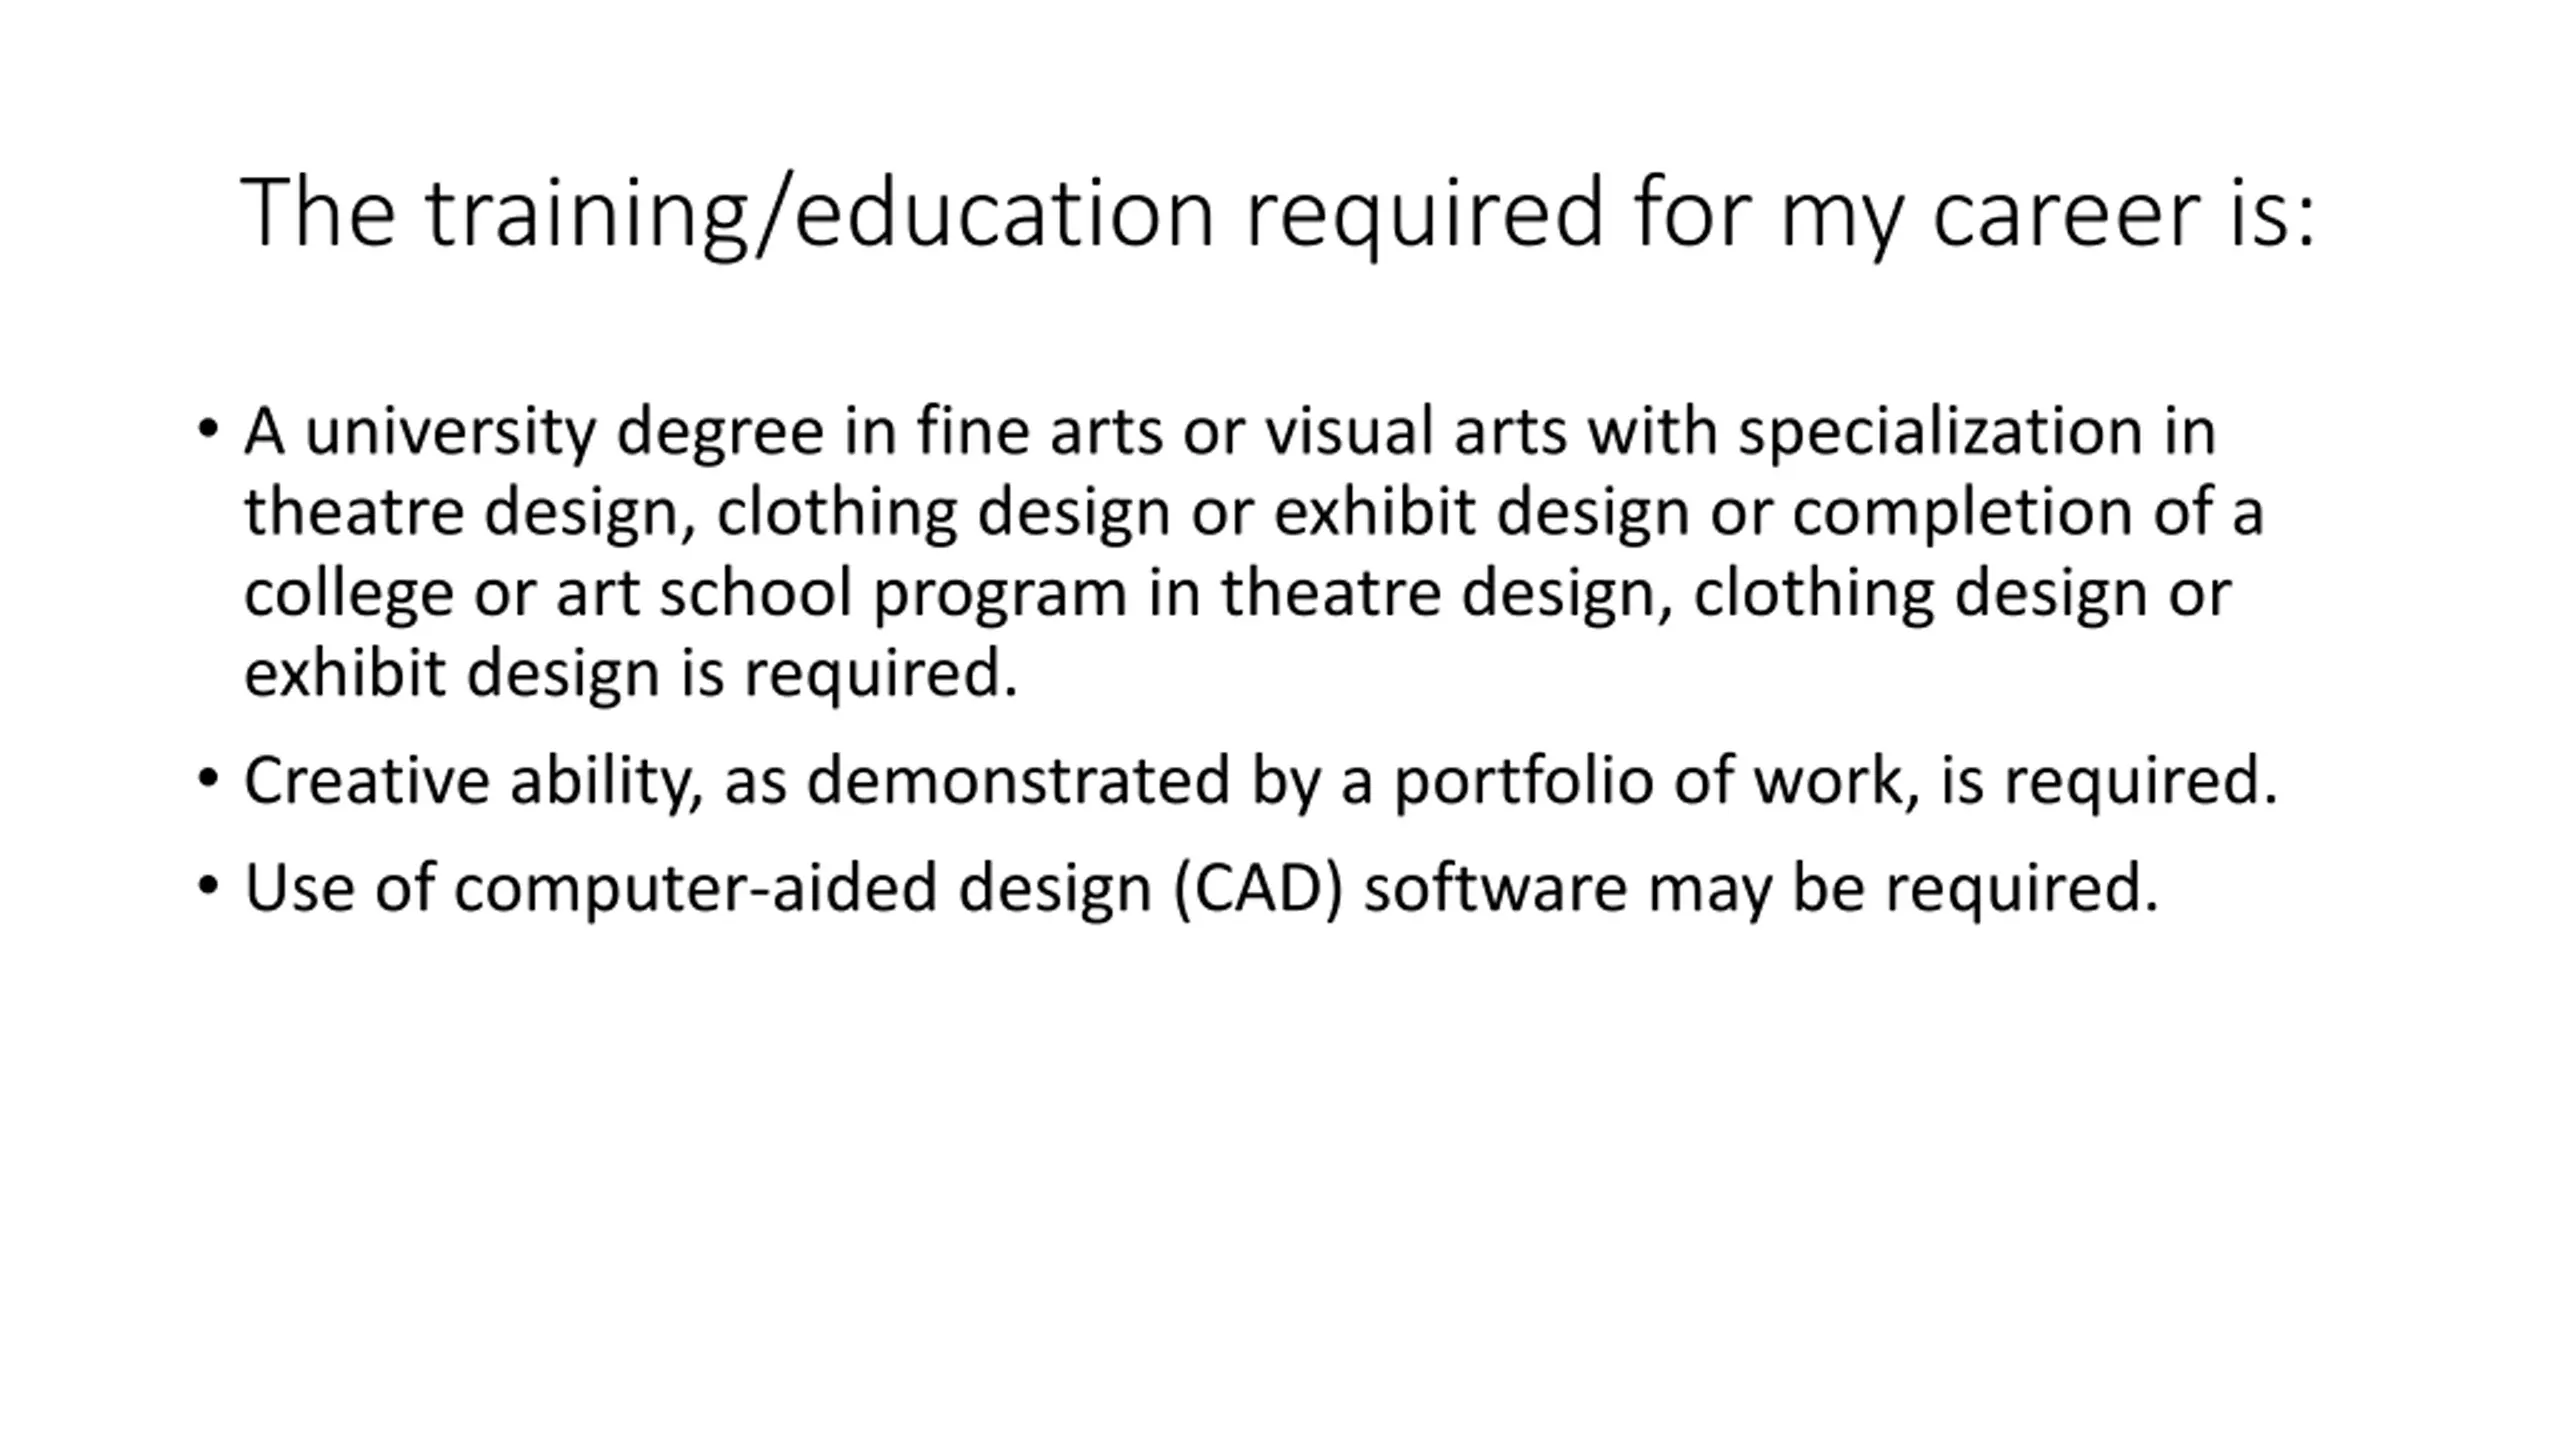Click the words "may be required."
This screenshot has height=1440, width=2560.
tap(1903, 888)
